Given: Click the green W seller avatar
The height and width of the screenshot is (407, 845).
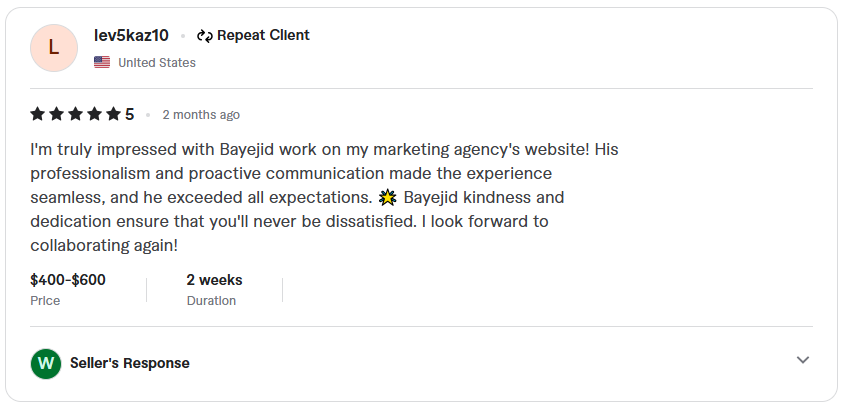Looking at the screenshot, I should (46, 363).
